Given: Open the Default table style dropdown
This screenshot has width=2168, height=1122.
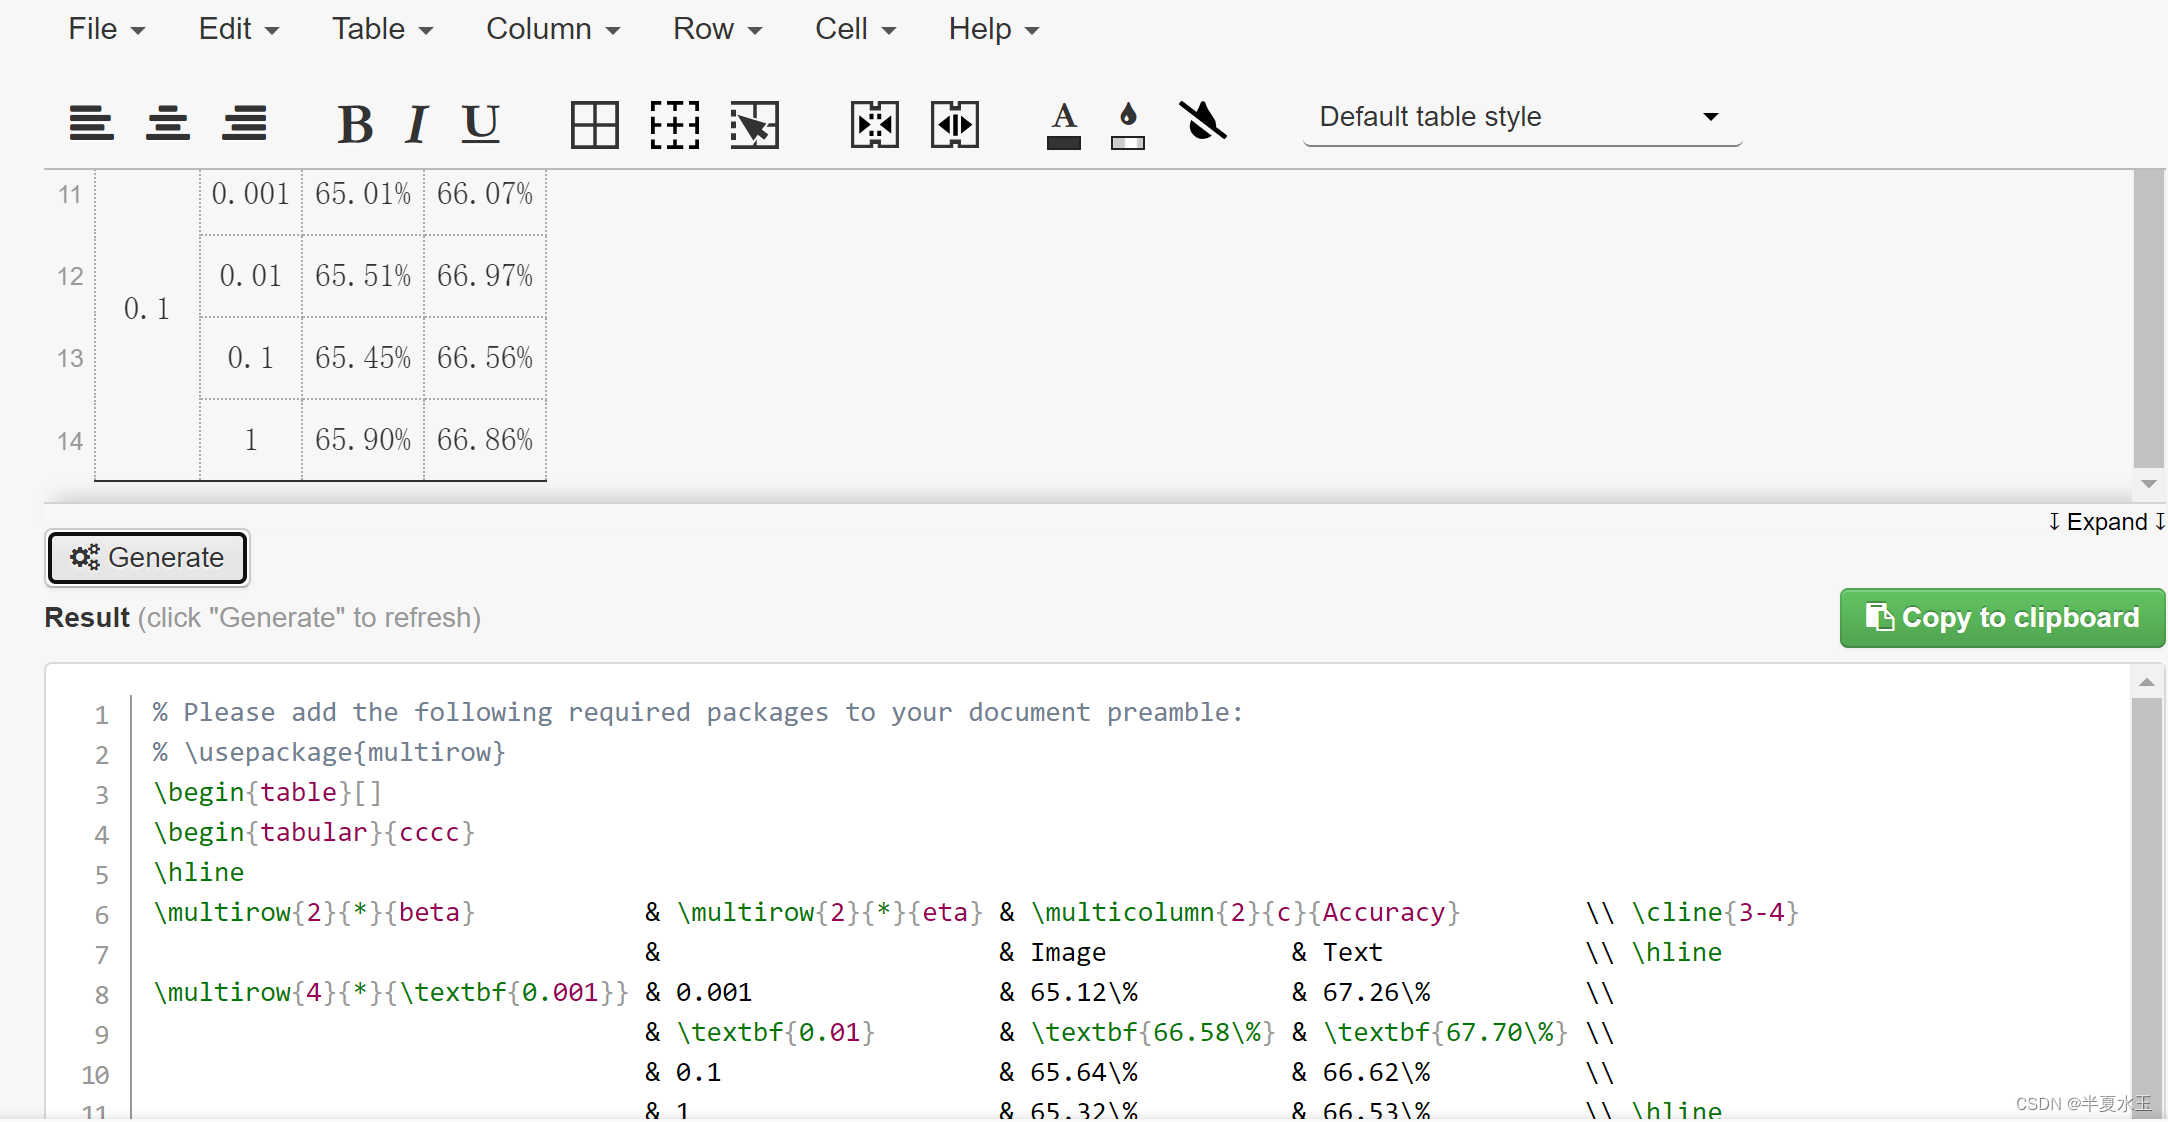Looking at the screenshot, I should coord(1521,118).
